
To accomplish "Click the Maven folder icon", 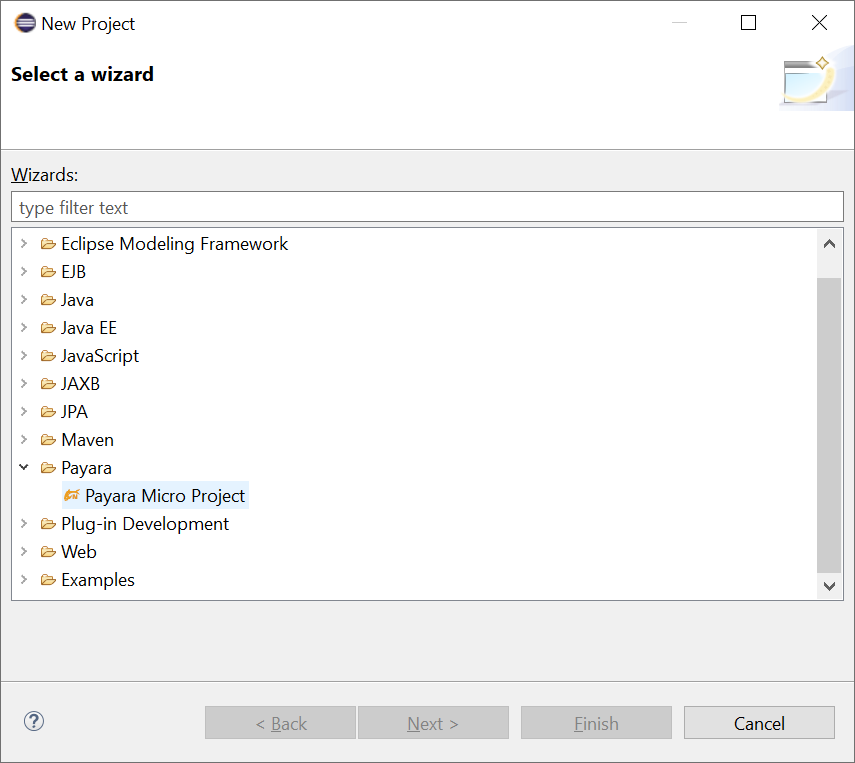I will point(48,440).
